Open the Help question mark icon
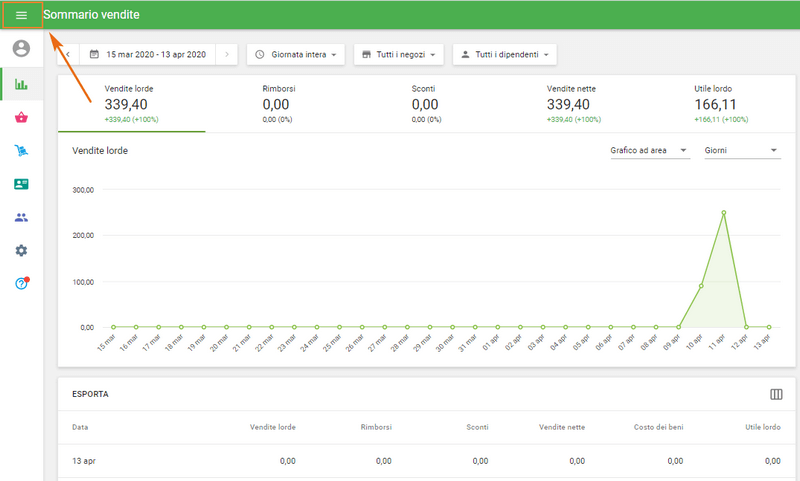The width and height of the screenshot is (800, 481). 21,284
